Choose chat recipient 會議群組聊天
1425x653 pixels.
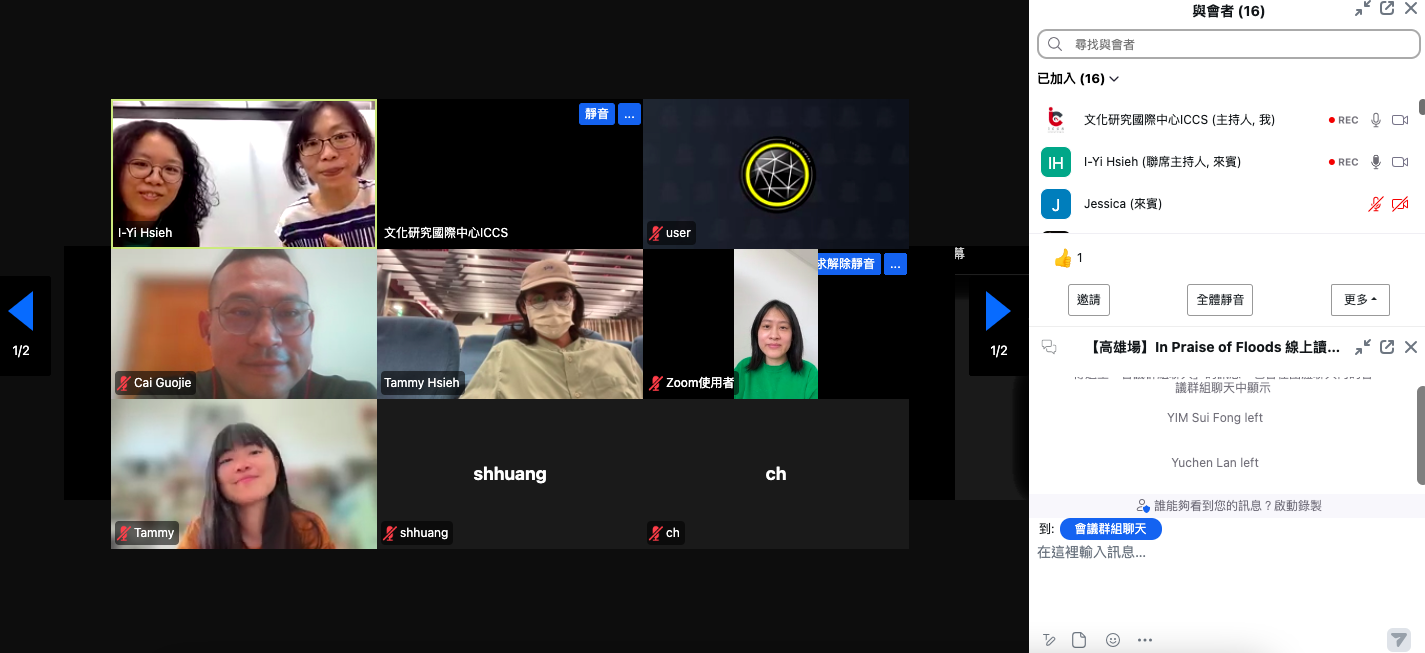click(1110, 528)
